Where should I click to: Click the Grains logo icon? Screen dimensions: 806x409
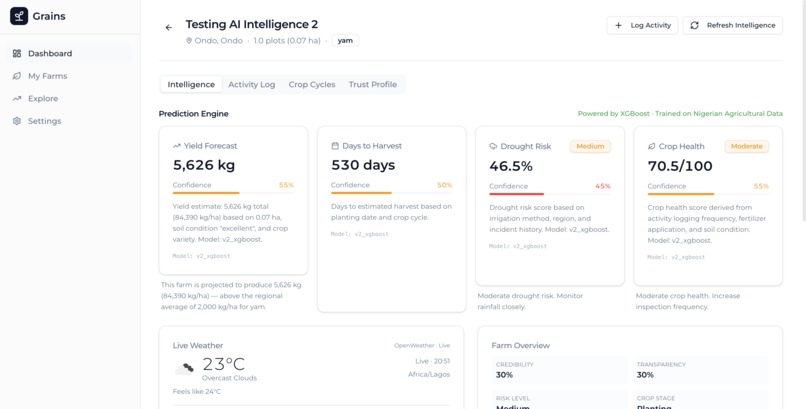coord(19,16)
